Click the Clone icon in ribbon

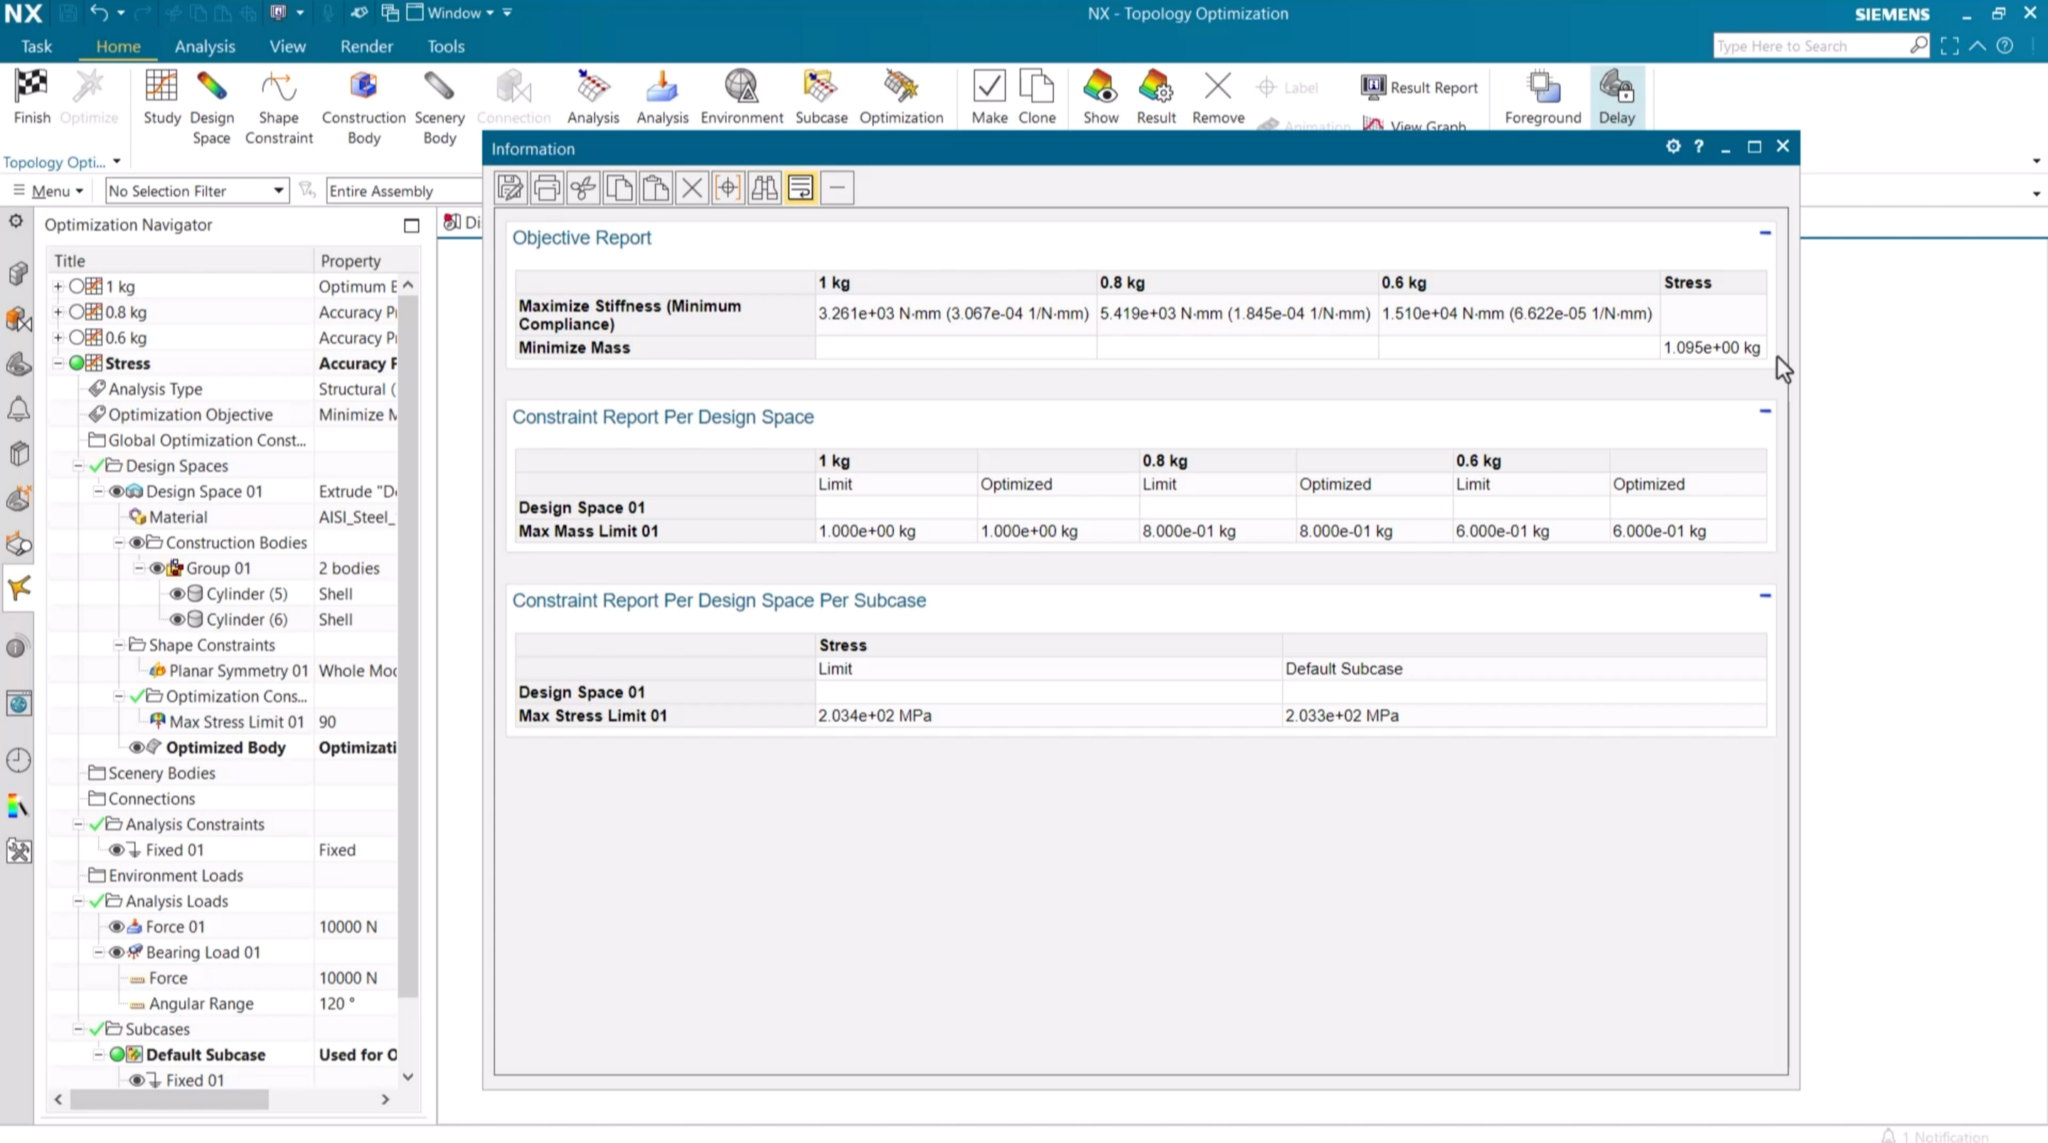click(x=1036, y=88)
